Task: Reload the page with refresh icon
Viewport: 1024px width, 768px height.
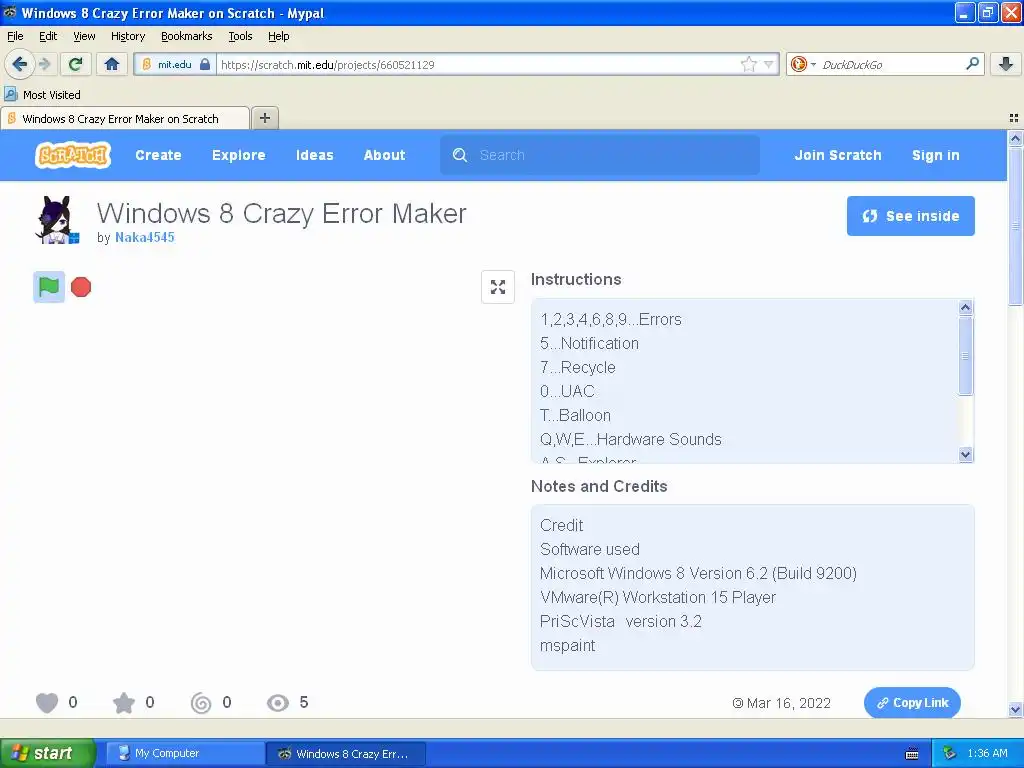Action: click(76, 64)
